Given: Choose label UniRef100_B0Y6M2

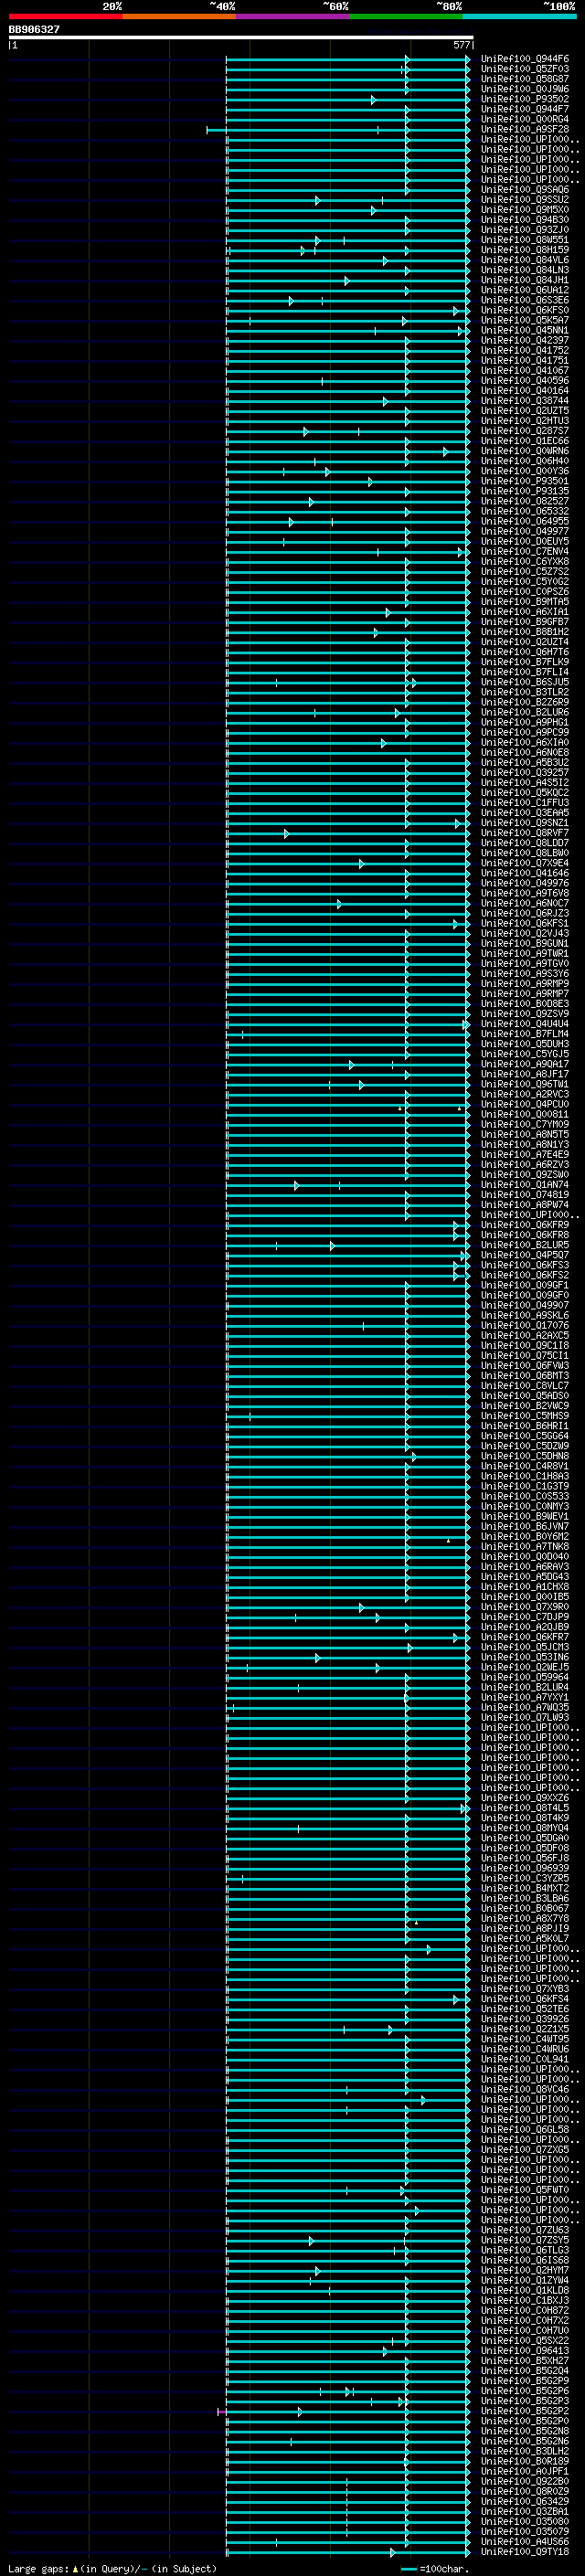Looking at the screenshot, I should tap(525, 1536).
